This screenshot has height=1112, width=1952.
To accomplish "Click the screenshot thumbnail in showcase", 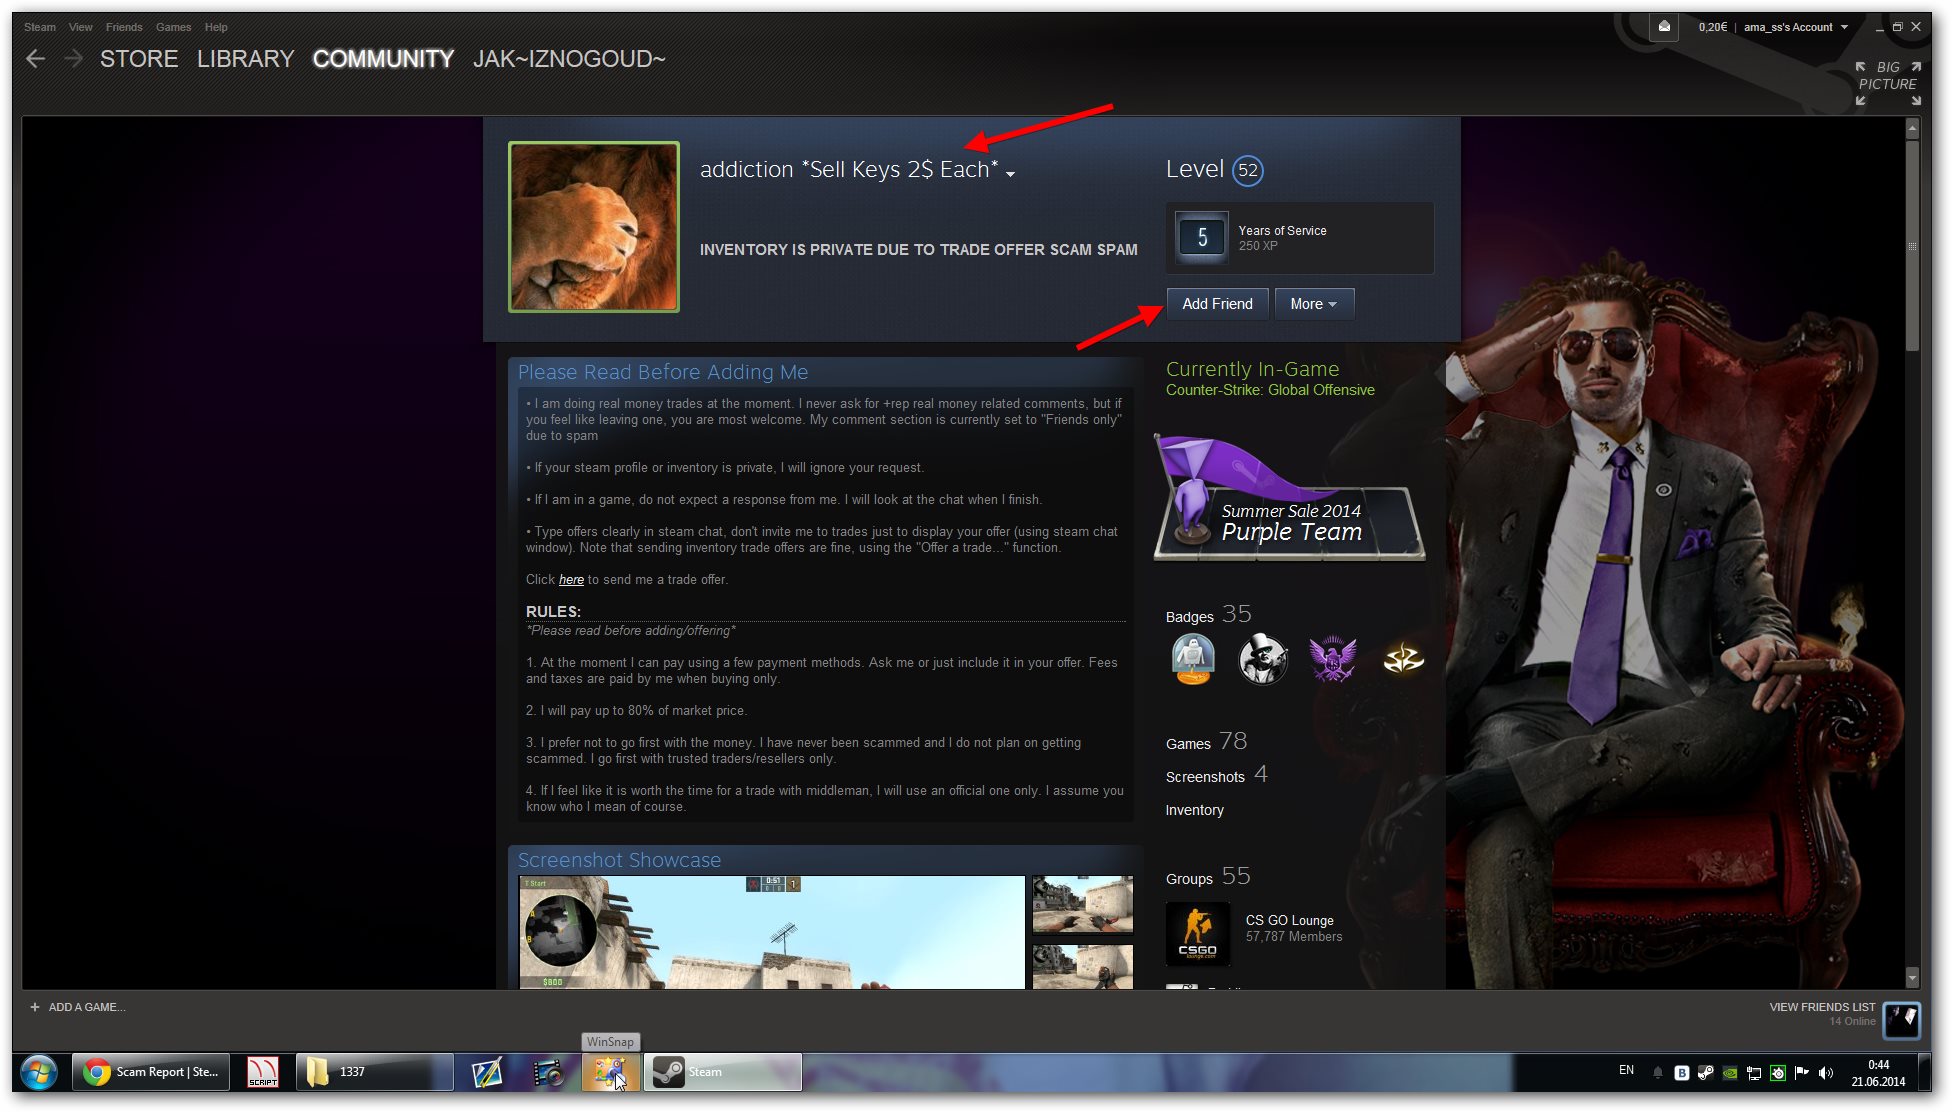I will (1083, 901).
